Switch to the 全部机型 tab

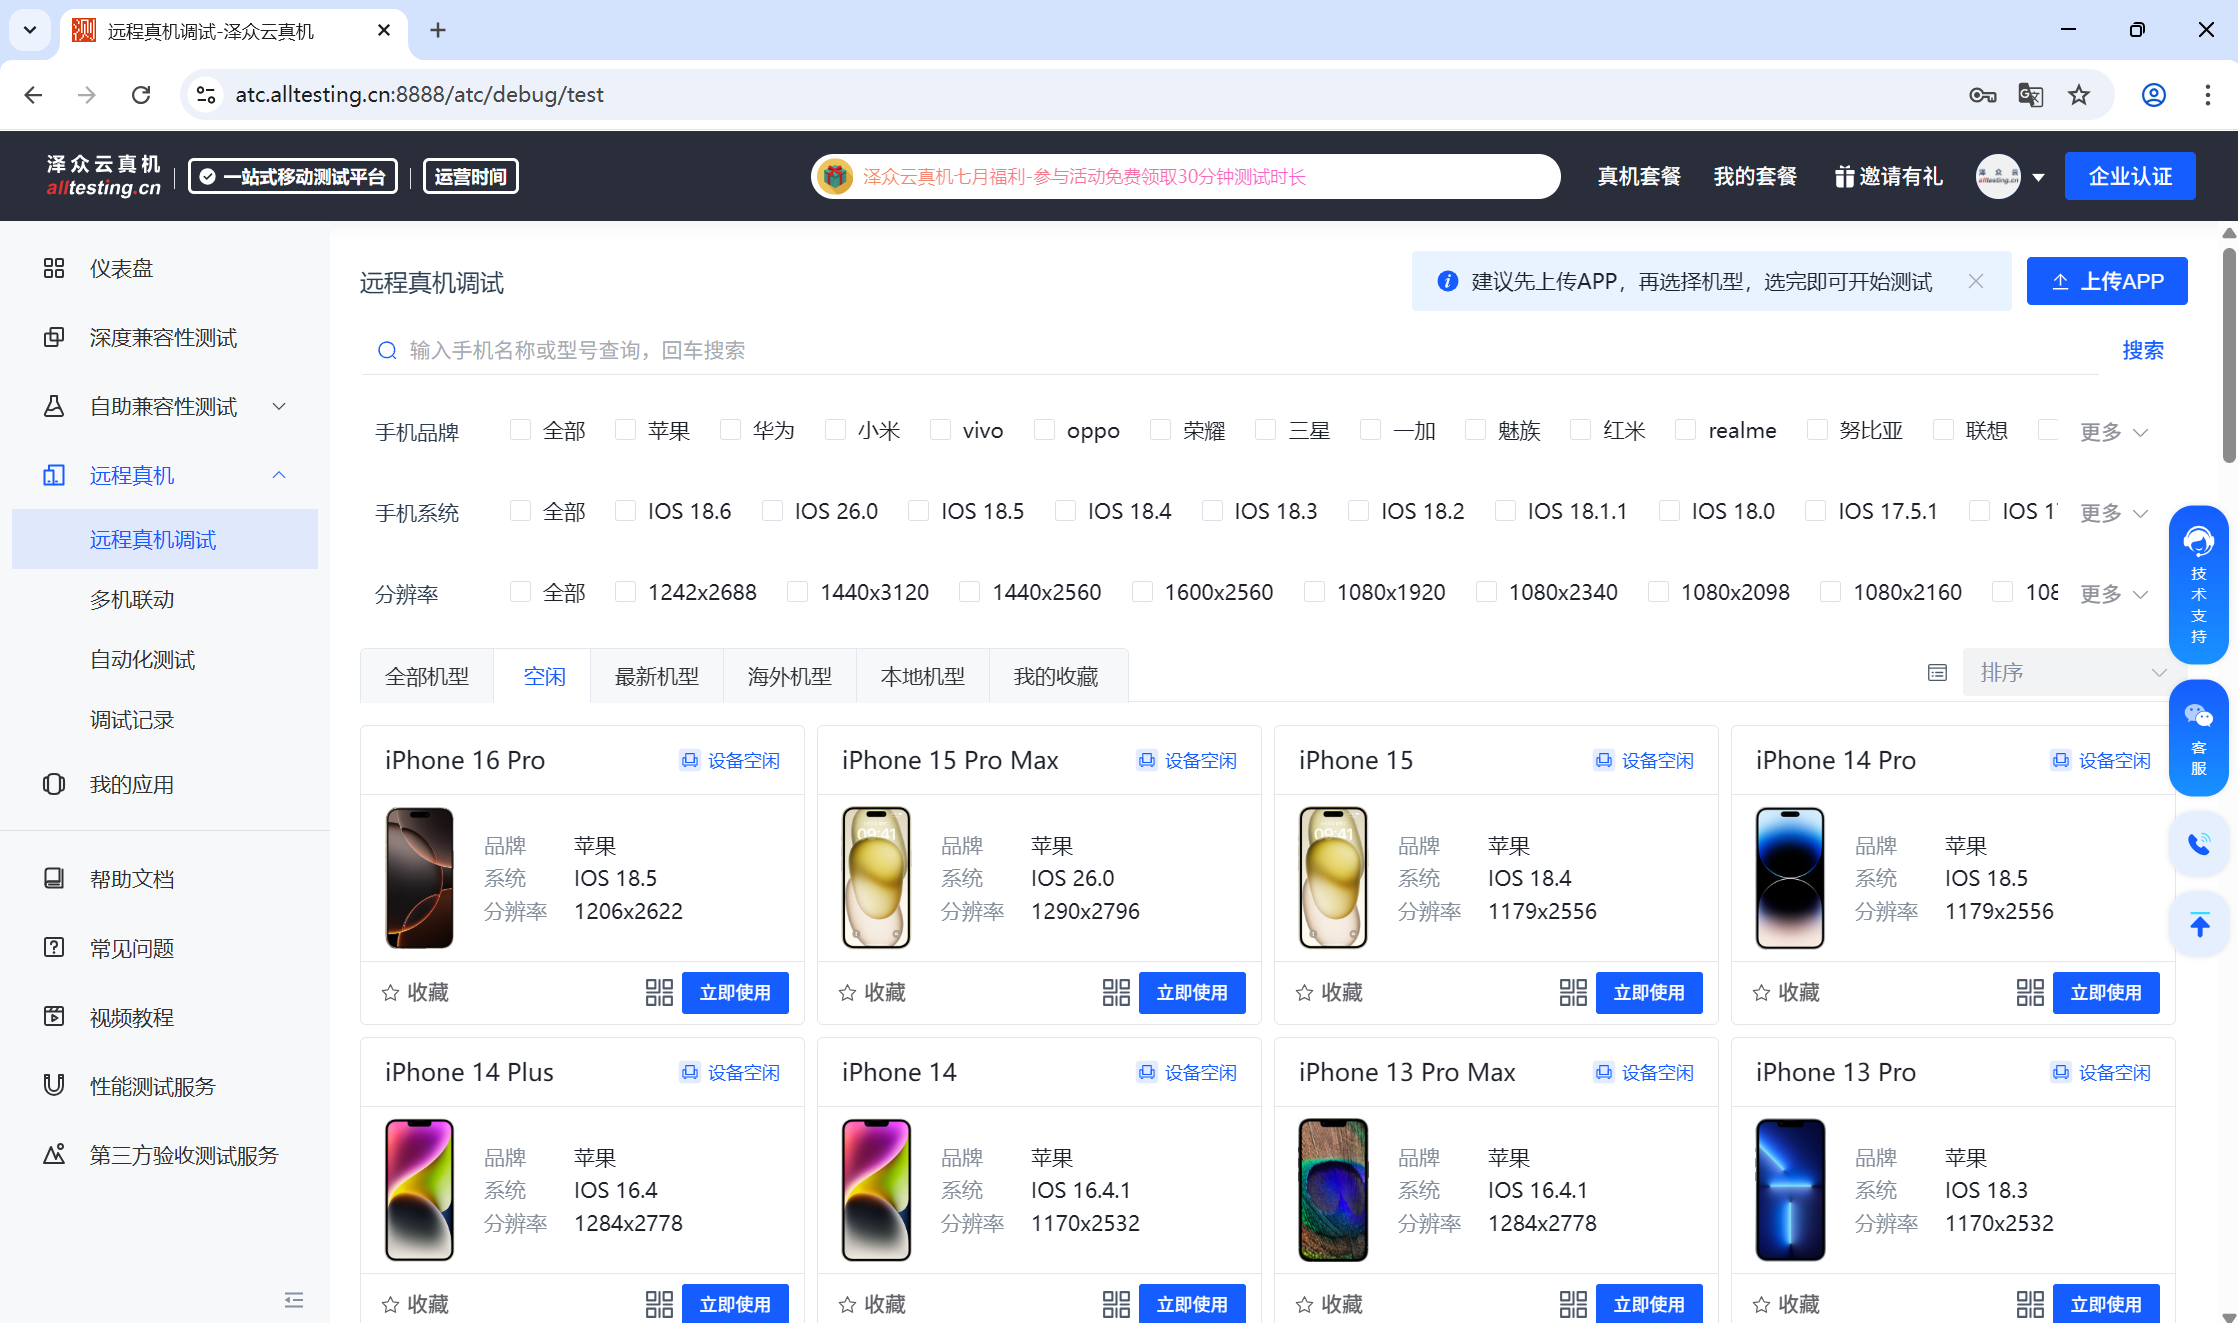pyautogui.click(x=427, y=676)
